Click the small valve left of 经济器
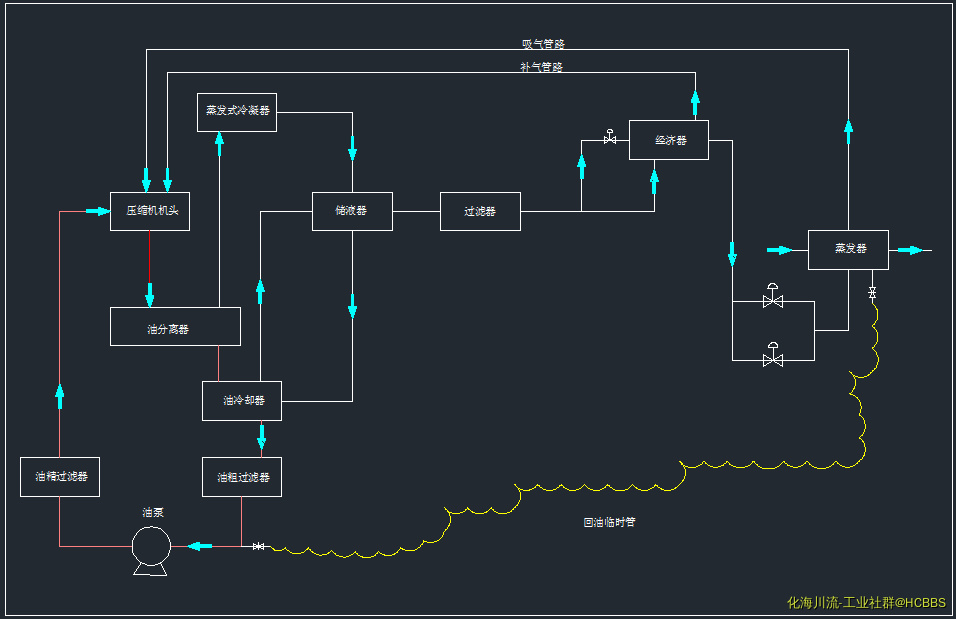 pyautogui.click(x=610, y=139)
